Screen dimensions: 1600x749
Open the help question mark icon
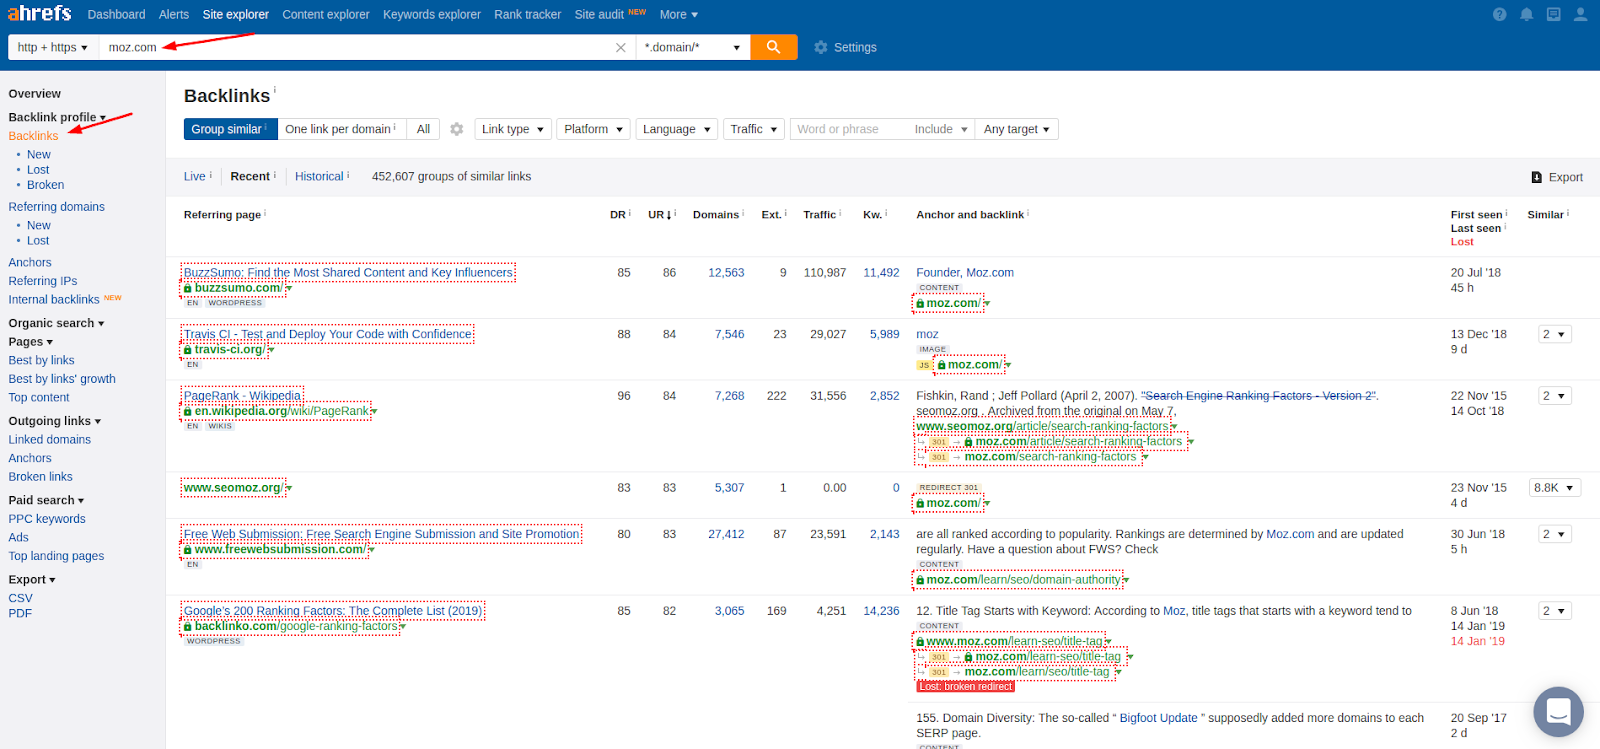tap(1499, 14)
